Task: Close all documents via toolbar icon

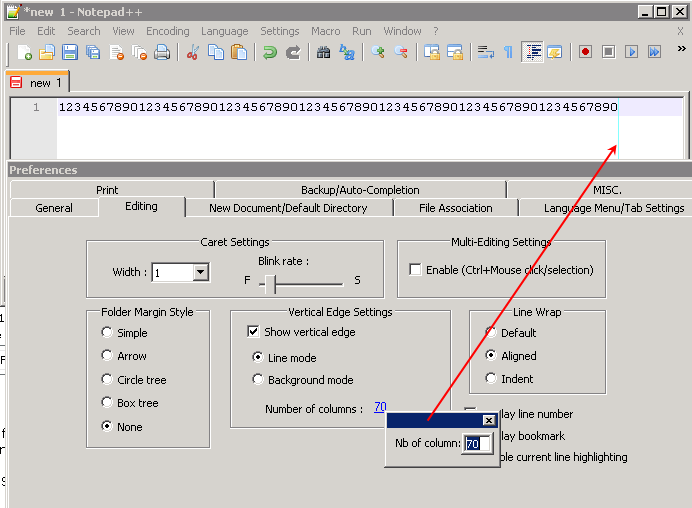Action: [139, 52]
